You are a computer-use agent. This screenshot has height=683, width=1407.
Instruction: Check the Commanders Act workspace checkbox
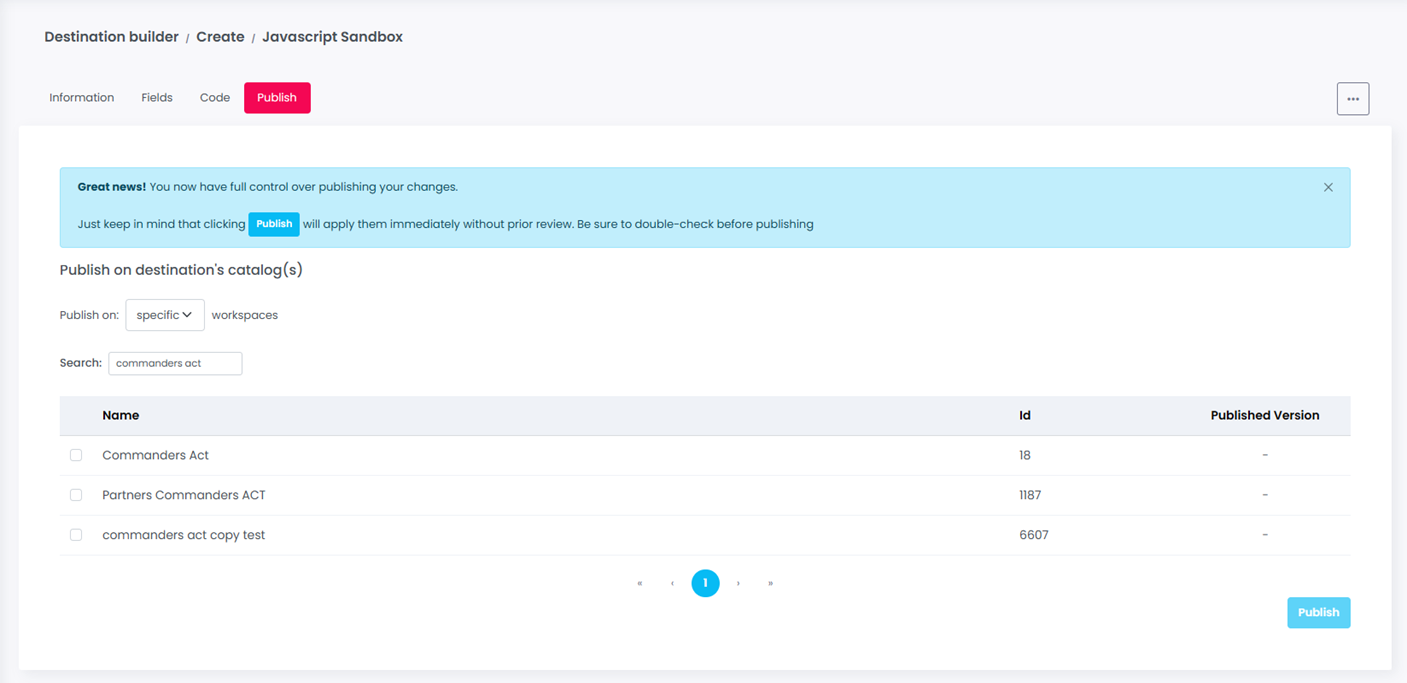click(x=76, y=455)
